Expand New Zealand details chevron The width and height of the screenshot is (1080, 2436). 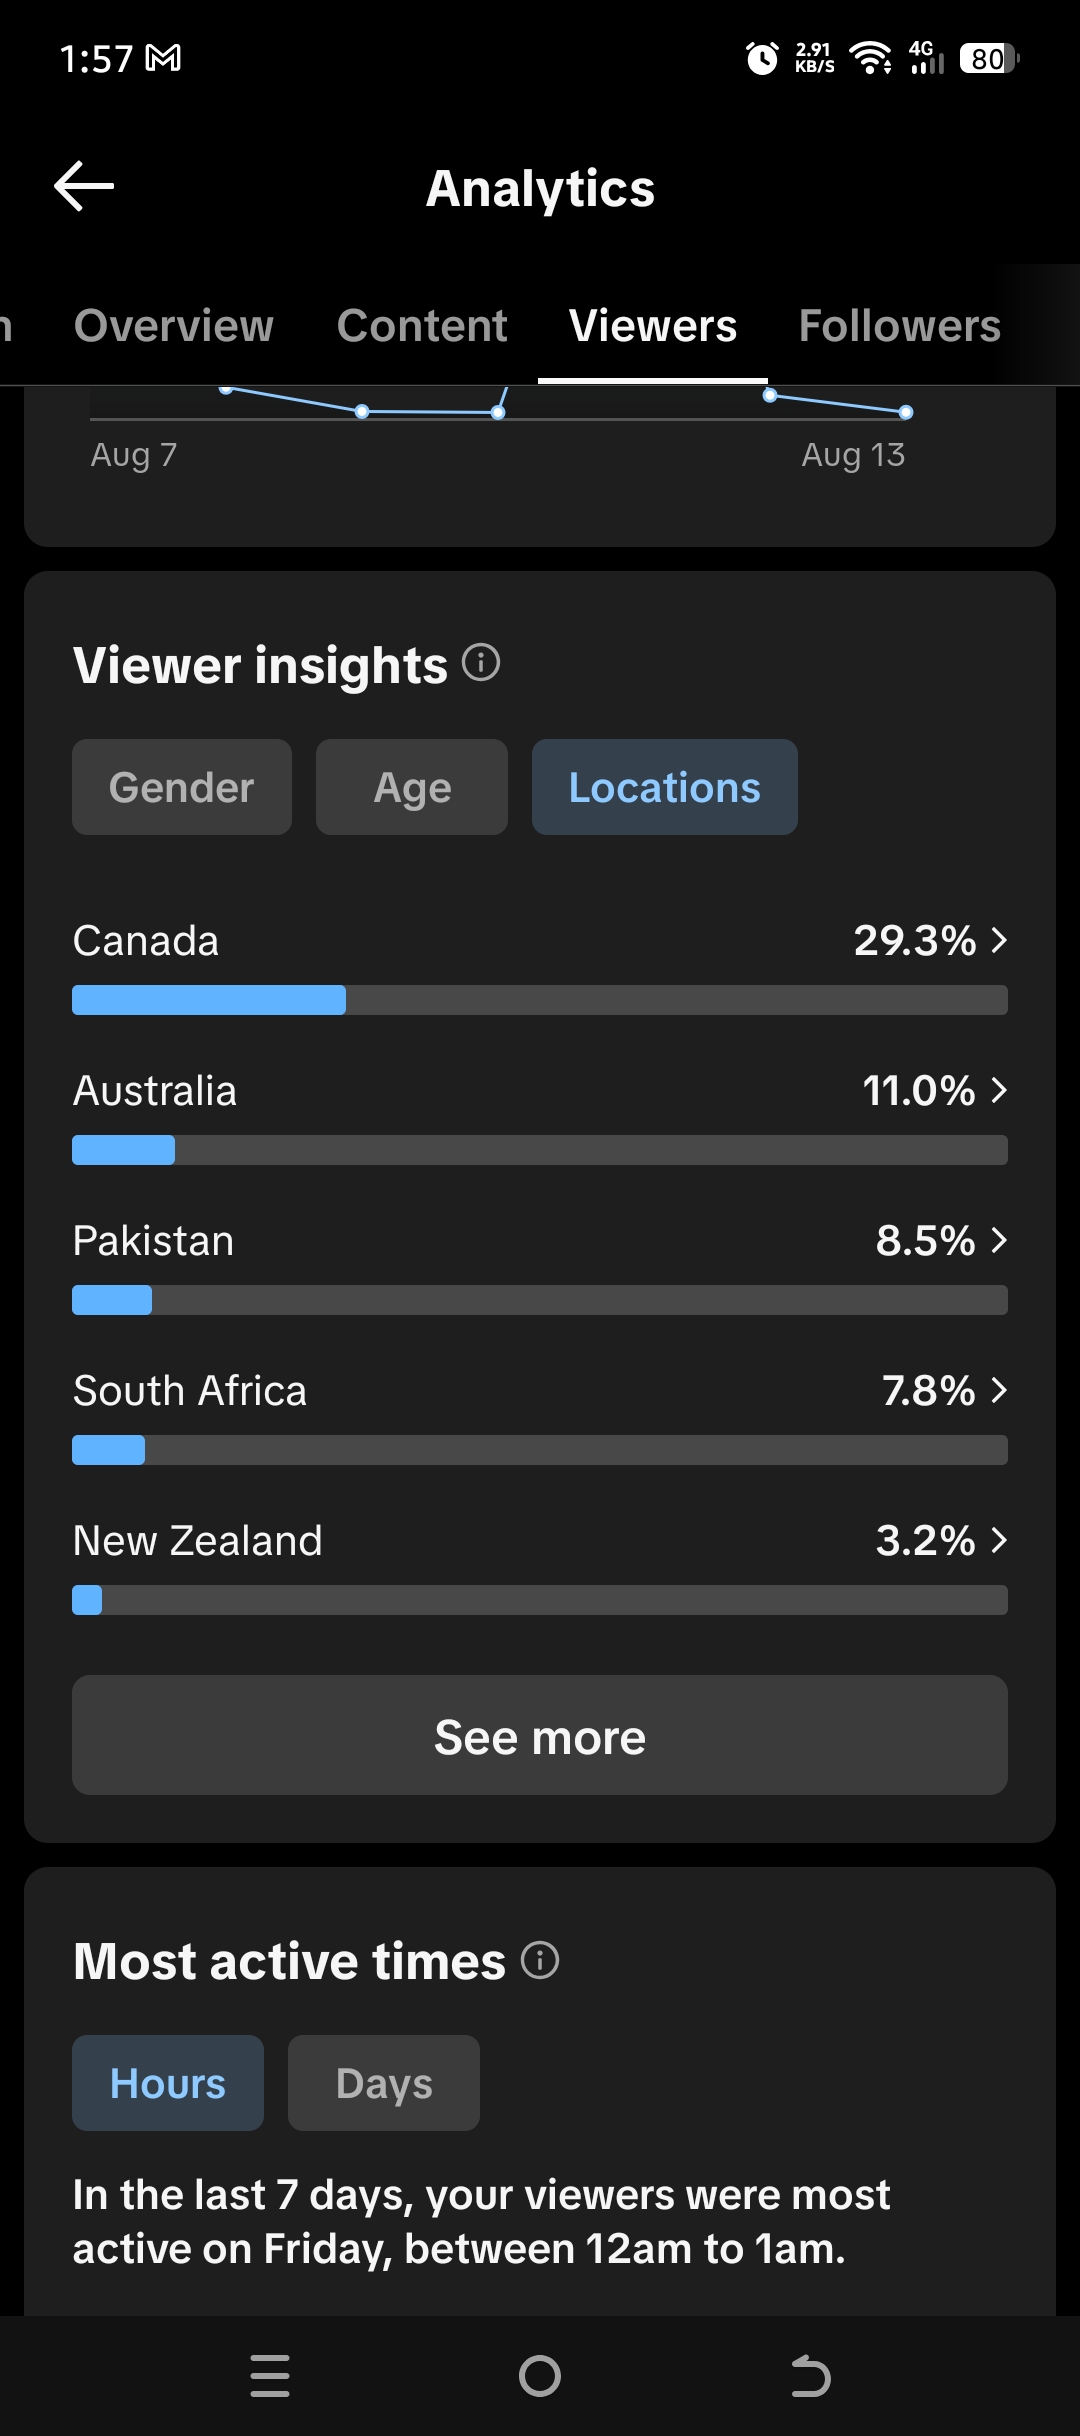pyautogui.click(x=998, y=1540)
